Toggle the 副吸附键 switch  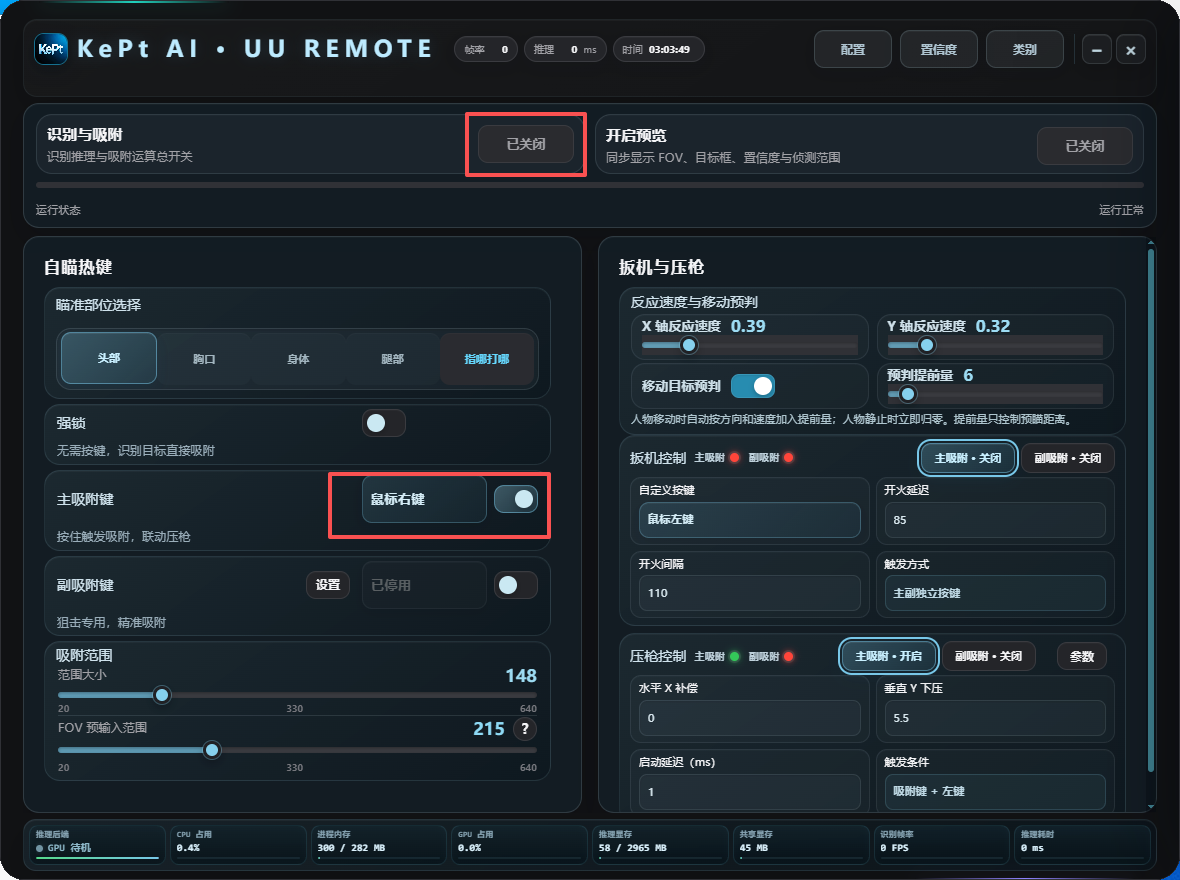tap(515, 585)
